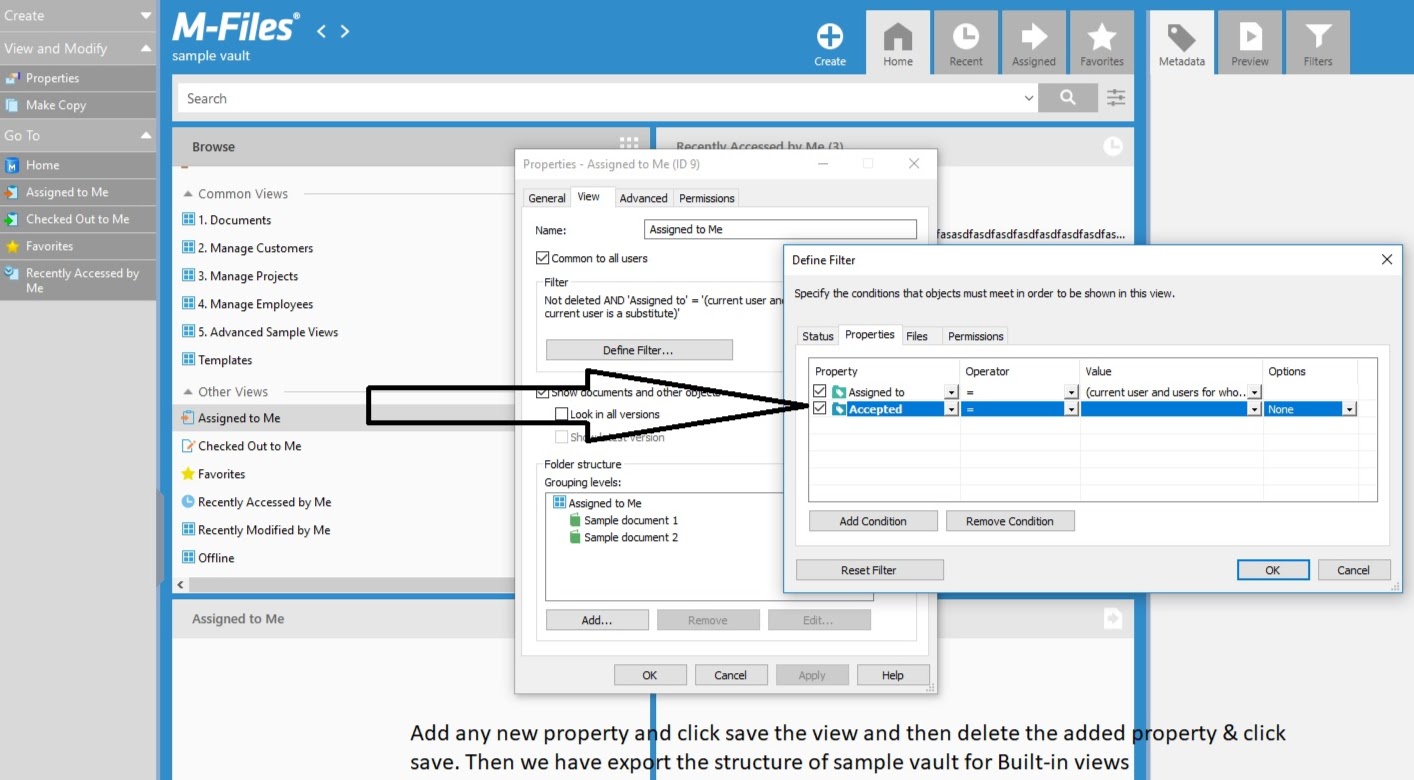This screenshot has height=780, width=1414.
Task: Collapse the Go To sidebar section
Action: [x=146, y=135]
